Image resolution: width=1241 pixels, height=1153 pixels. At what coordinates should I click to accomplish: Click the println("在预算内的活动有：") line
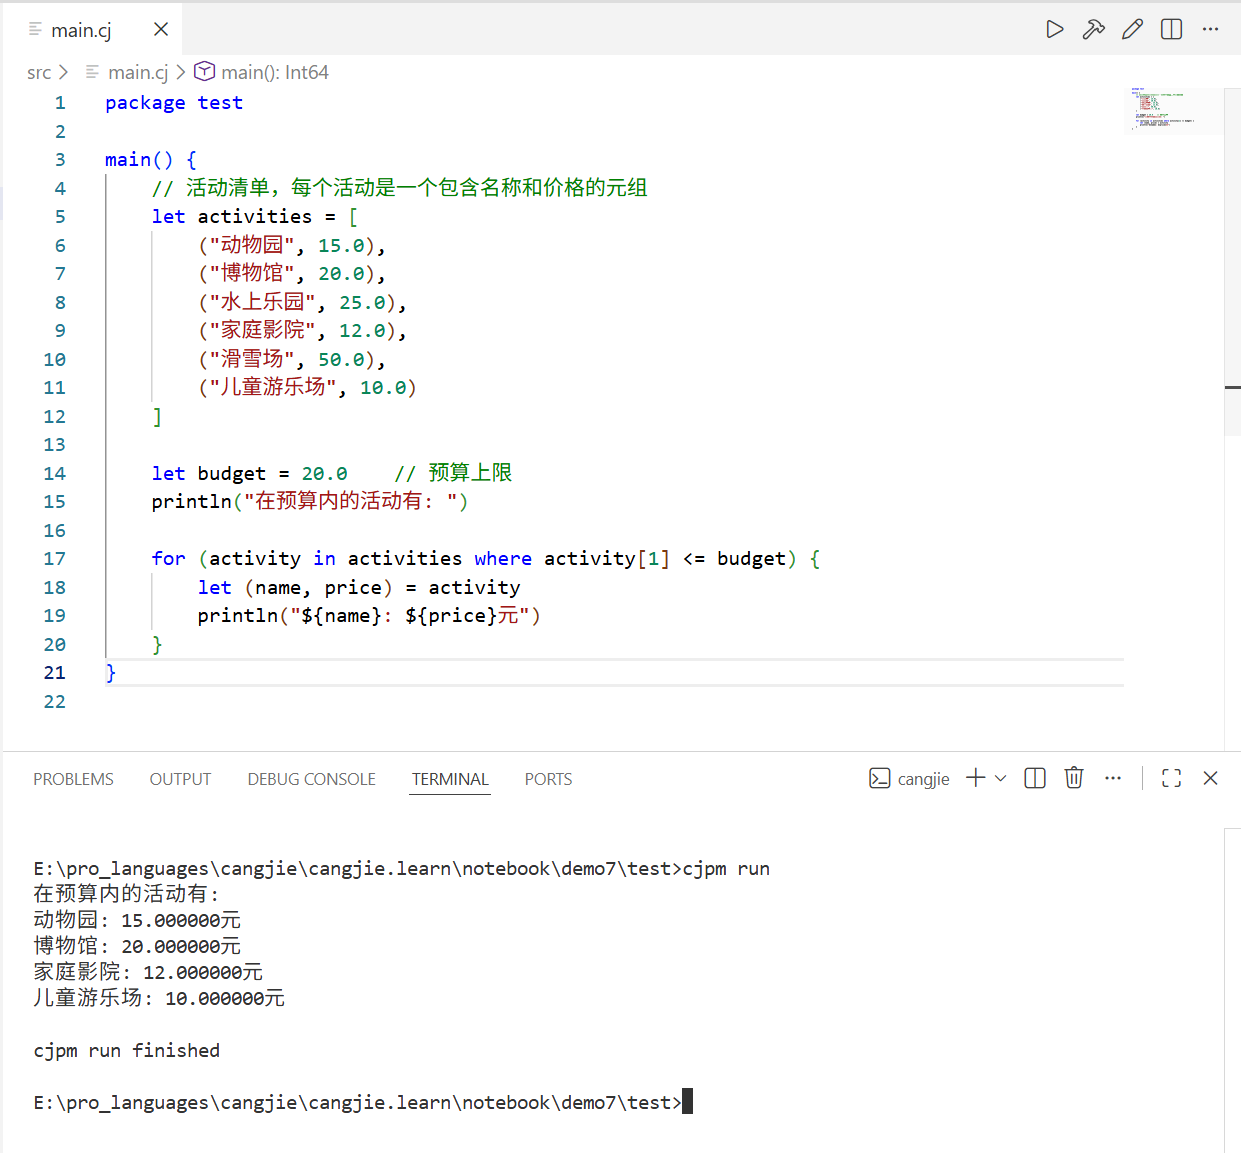point(310,502)
